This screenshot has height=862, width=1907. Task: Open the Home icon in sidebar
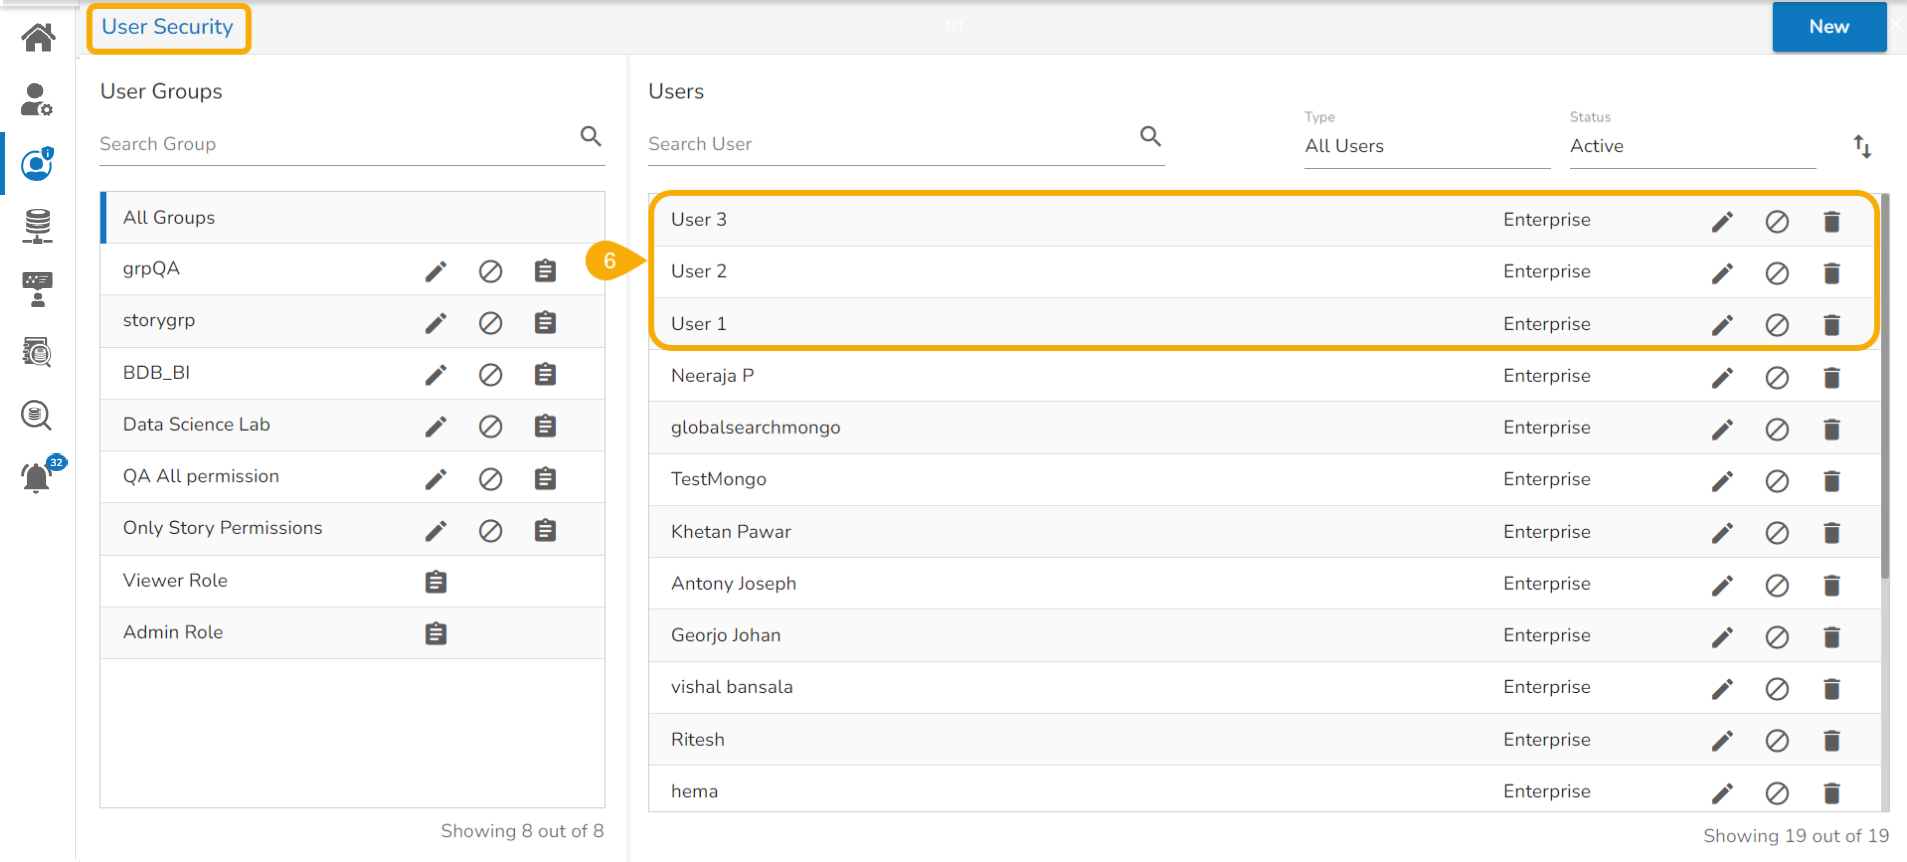point(38,38)
